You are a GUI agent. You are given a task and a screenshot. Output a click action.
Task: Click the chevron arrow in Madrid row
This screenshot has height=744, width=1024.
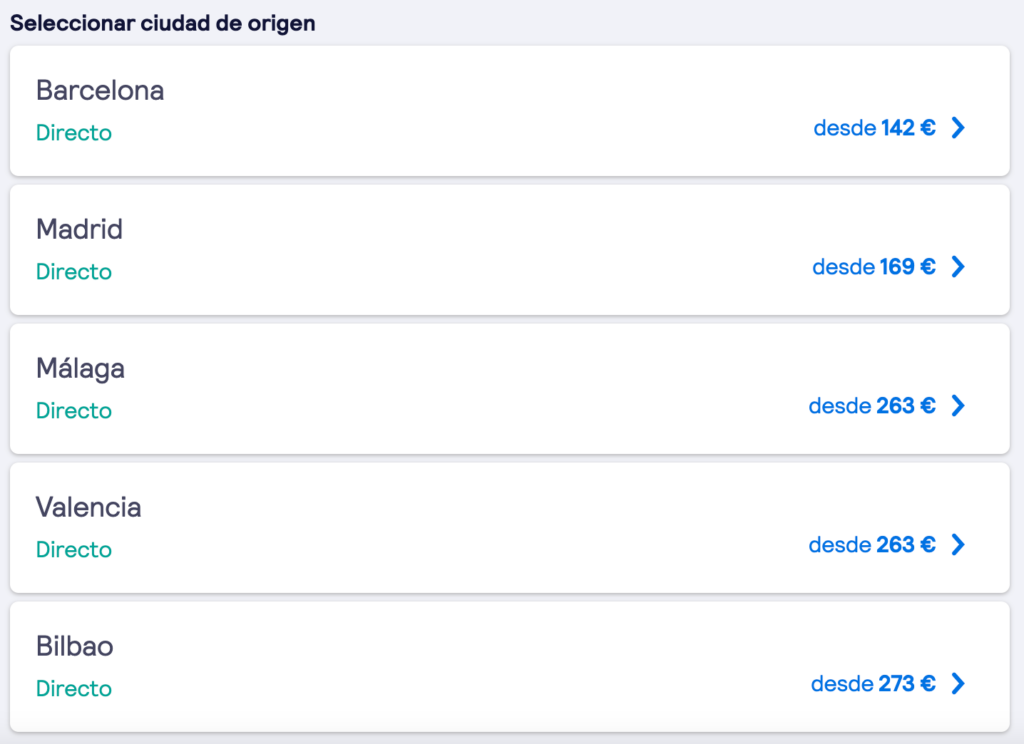click(x=958, y=267)
